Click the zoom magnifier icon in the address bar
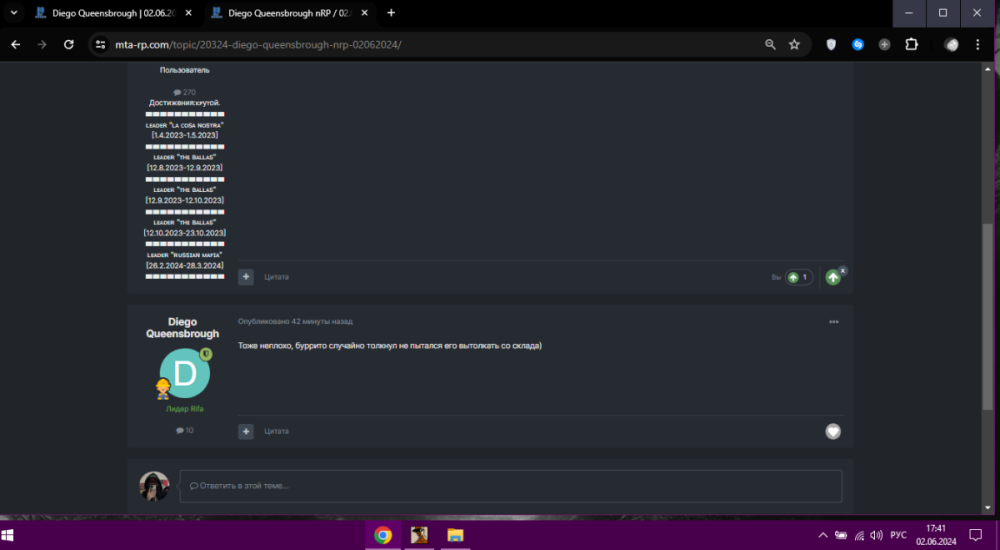The width and height of the screenshot is (1000, 550). [770, 44]
